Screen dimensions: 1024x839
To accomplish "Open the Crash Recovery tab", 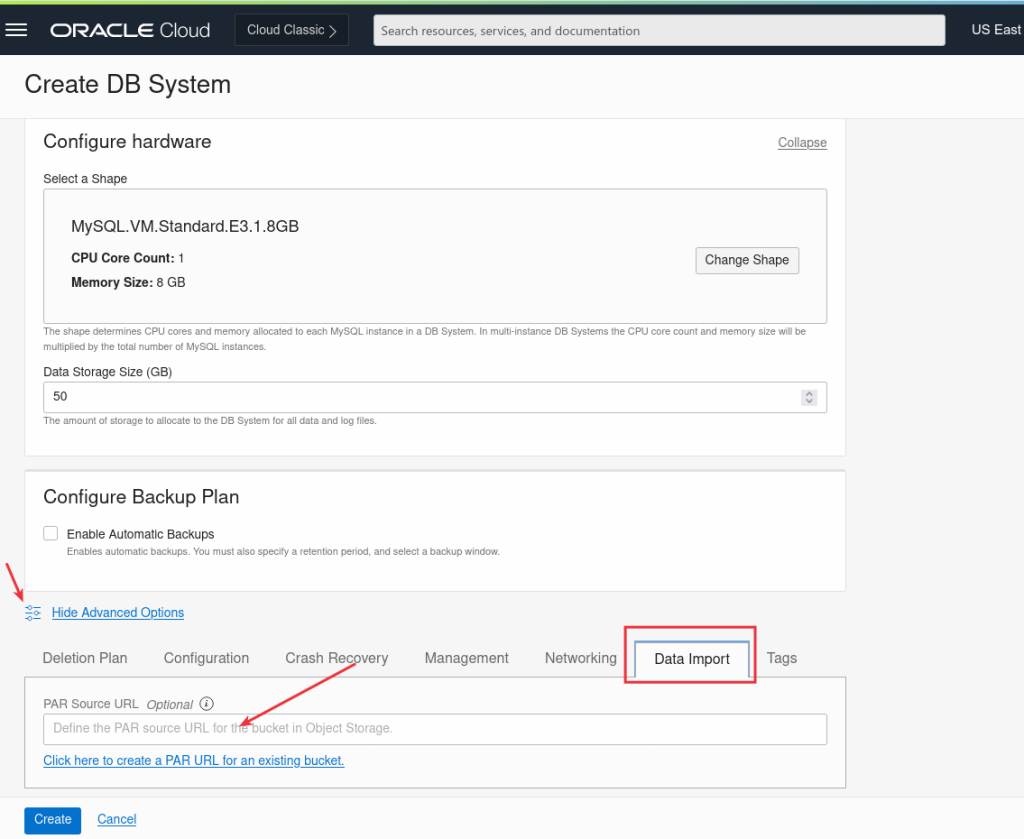I will [x=336, y=658].
